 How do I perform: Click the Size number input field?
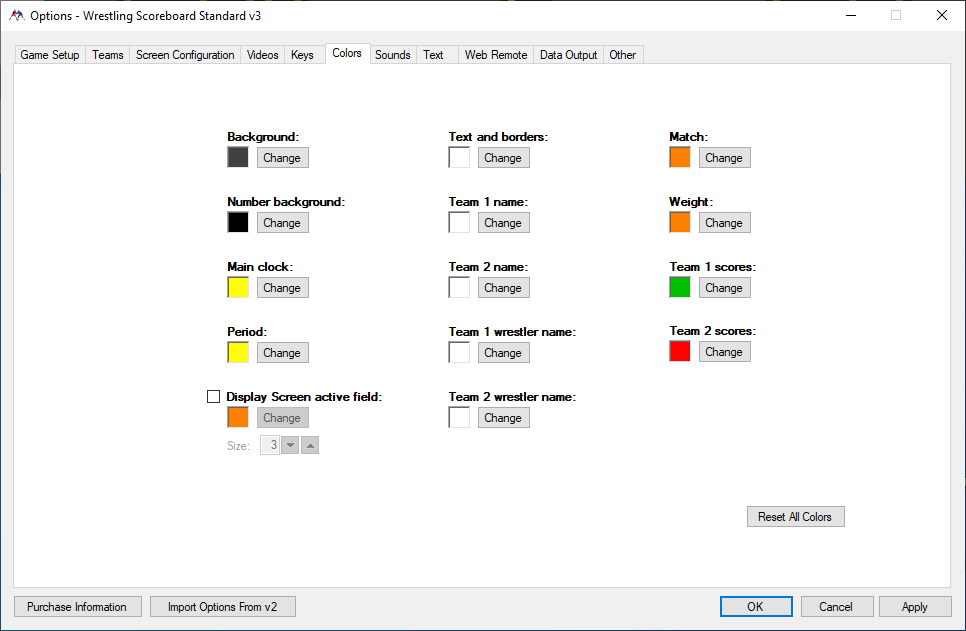coord(270,445)
